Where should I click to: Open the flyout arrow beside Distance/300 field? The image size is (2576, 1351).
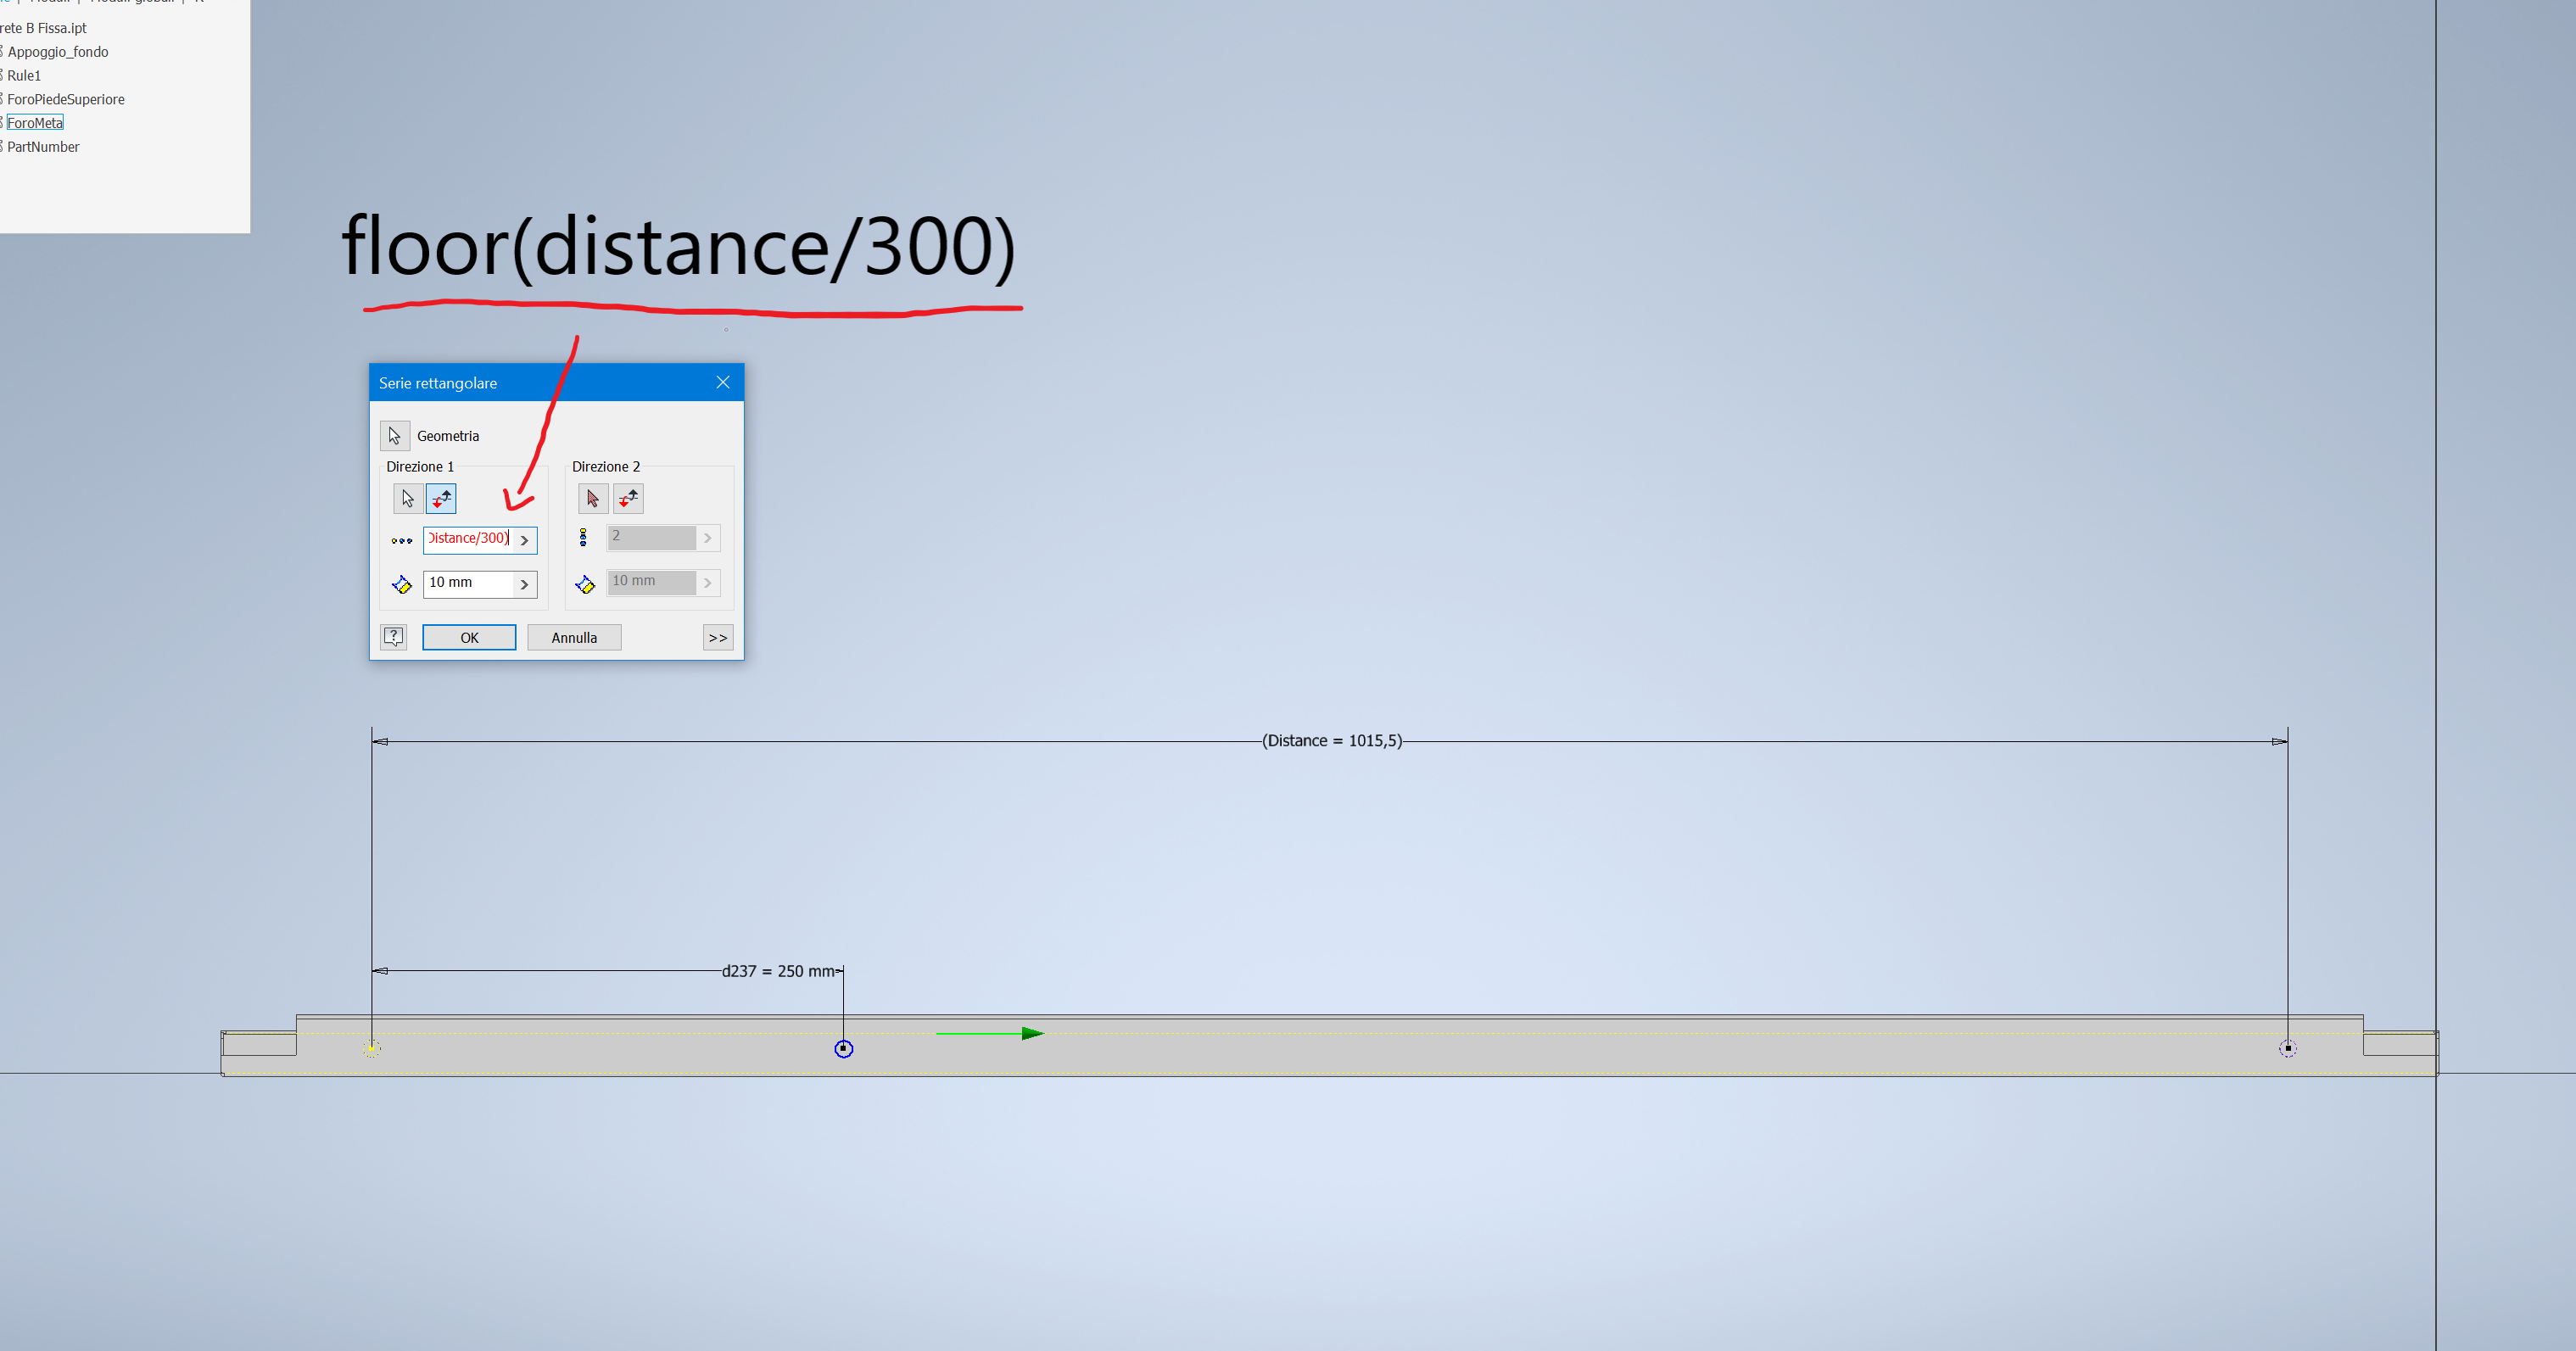tap(524, 540)
